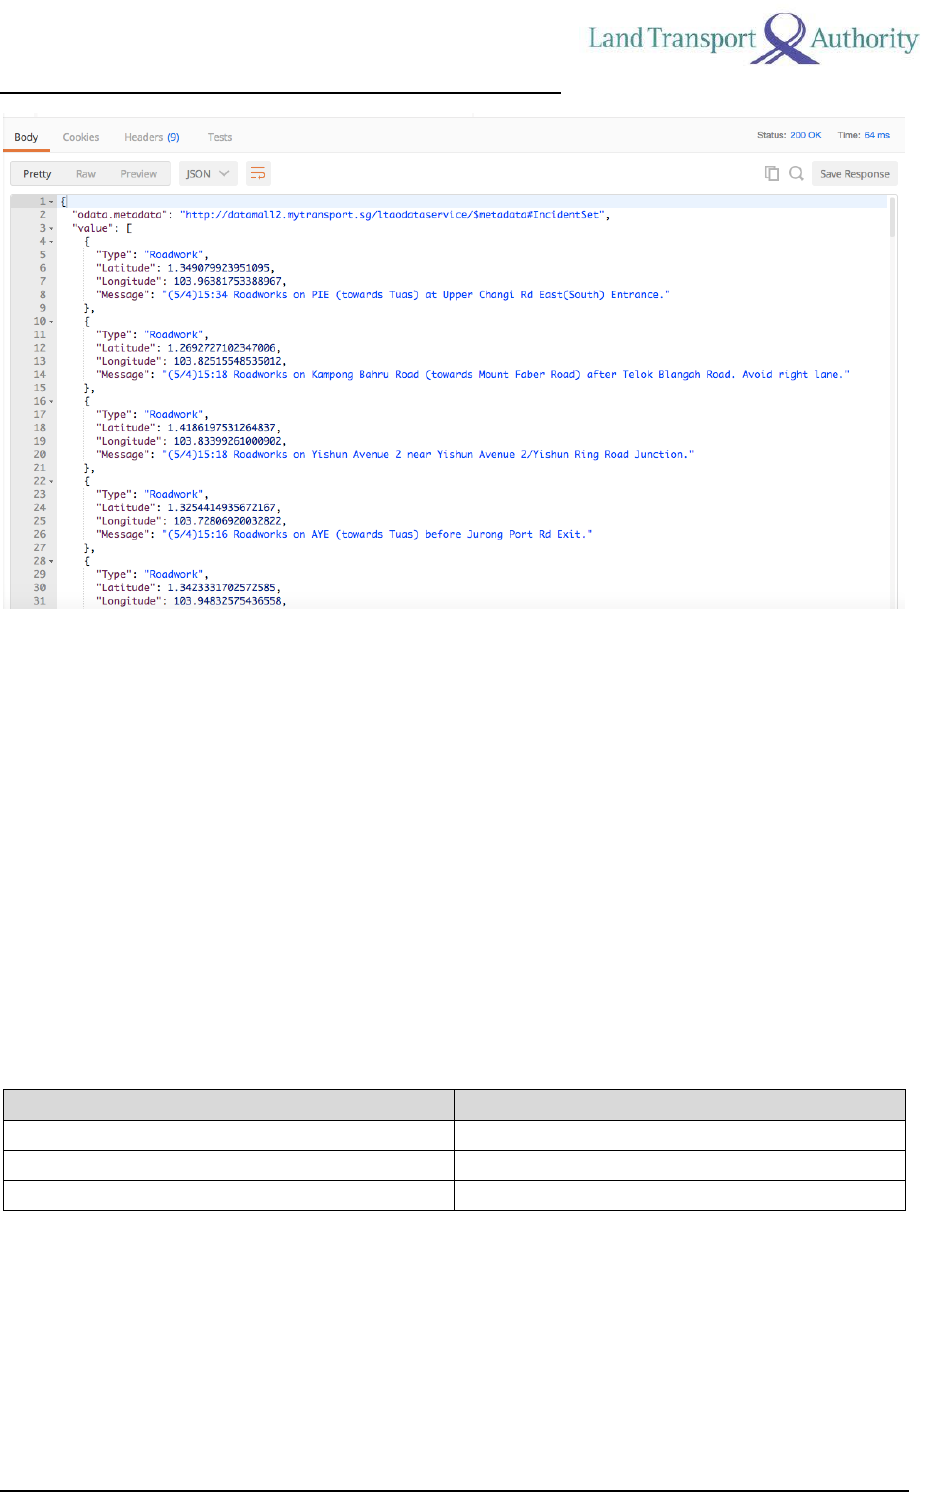Click message about PIE towards Tuas
Image resolution: width=929 pixels, height=1492 pixels.
click(x=416, y=295)
